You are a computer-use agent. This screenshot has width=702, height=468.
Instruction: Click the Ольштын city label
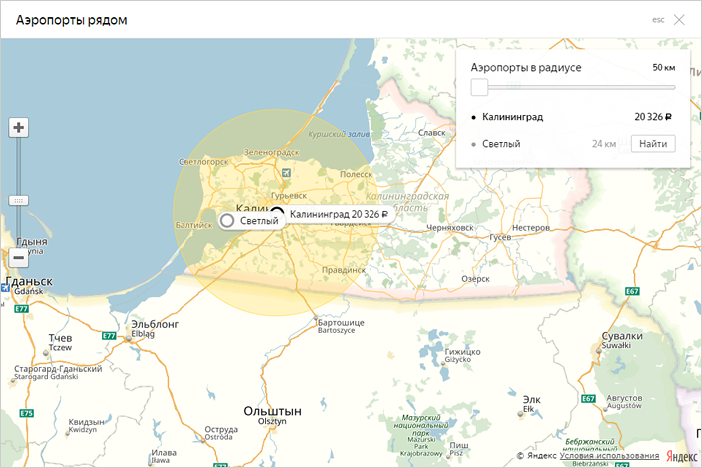(x=272, y=411)
